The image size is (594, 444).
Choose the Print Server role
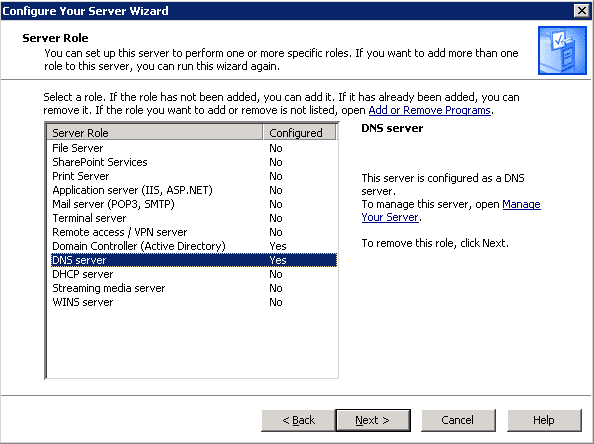click(193, 176)
